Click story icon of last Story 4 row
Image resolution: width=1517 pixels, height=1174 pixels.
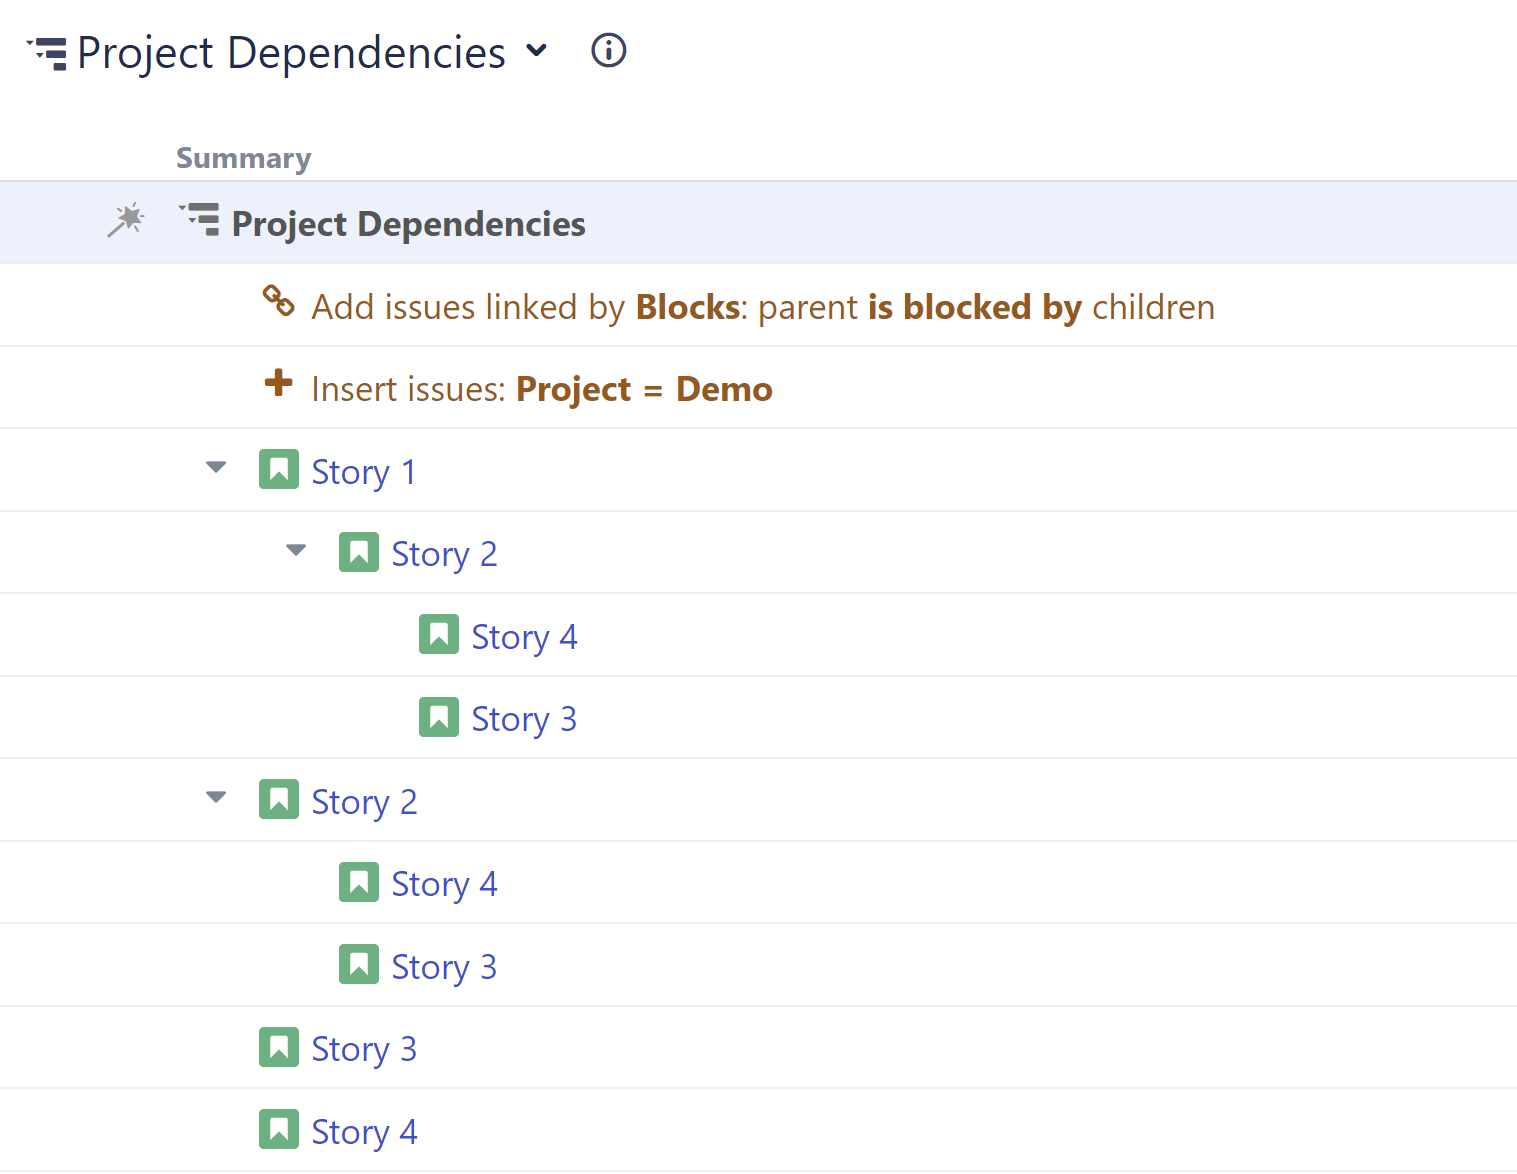coord(278,1129)
